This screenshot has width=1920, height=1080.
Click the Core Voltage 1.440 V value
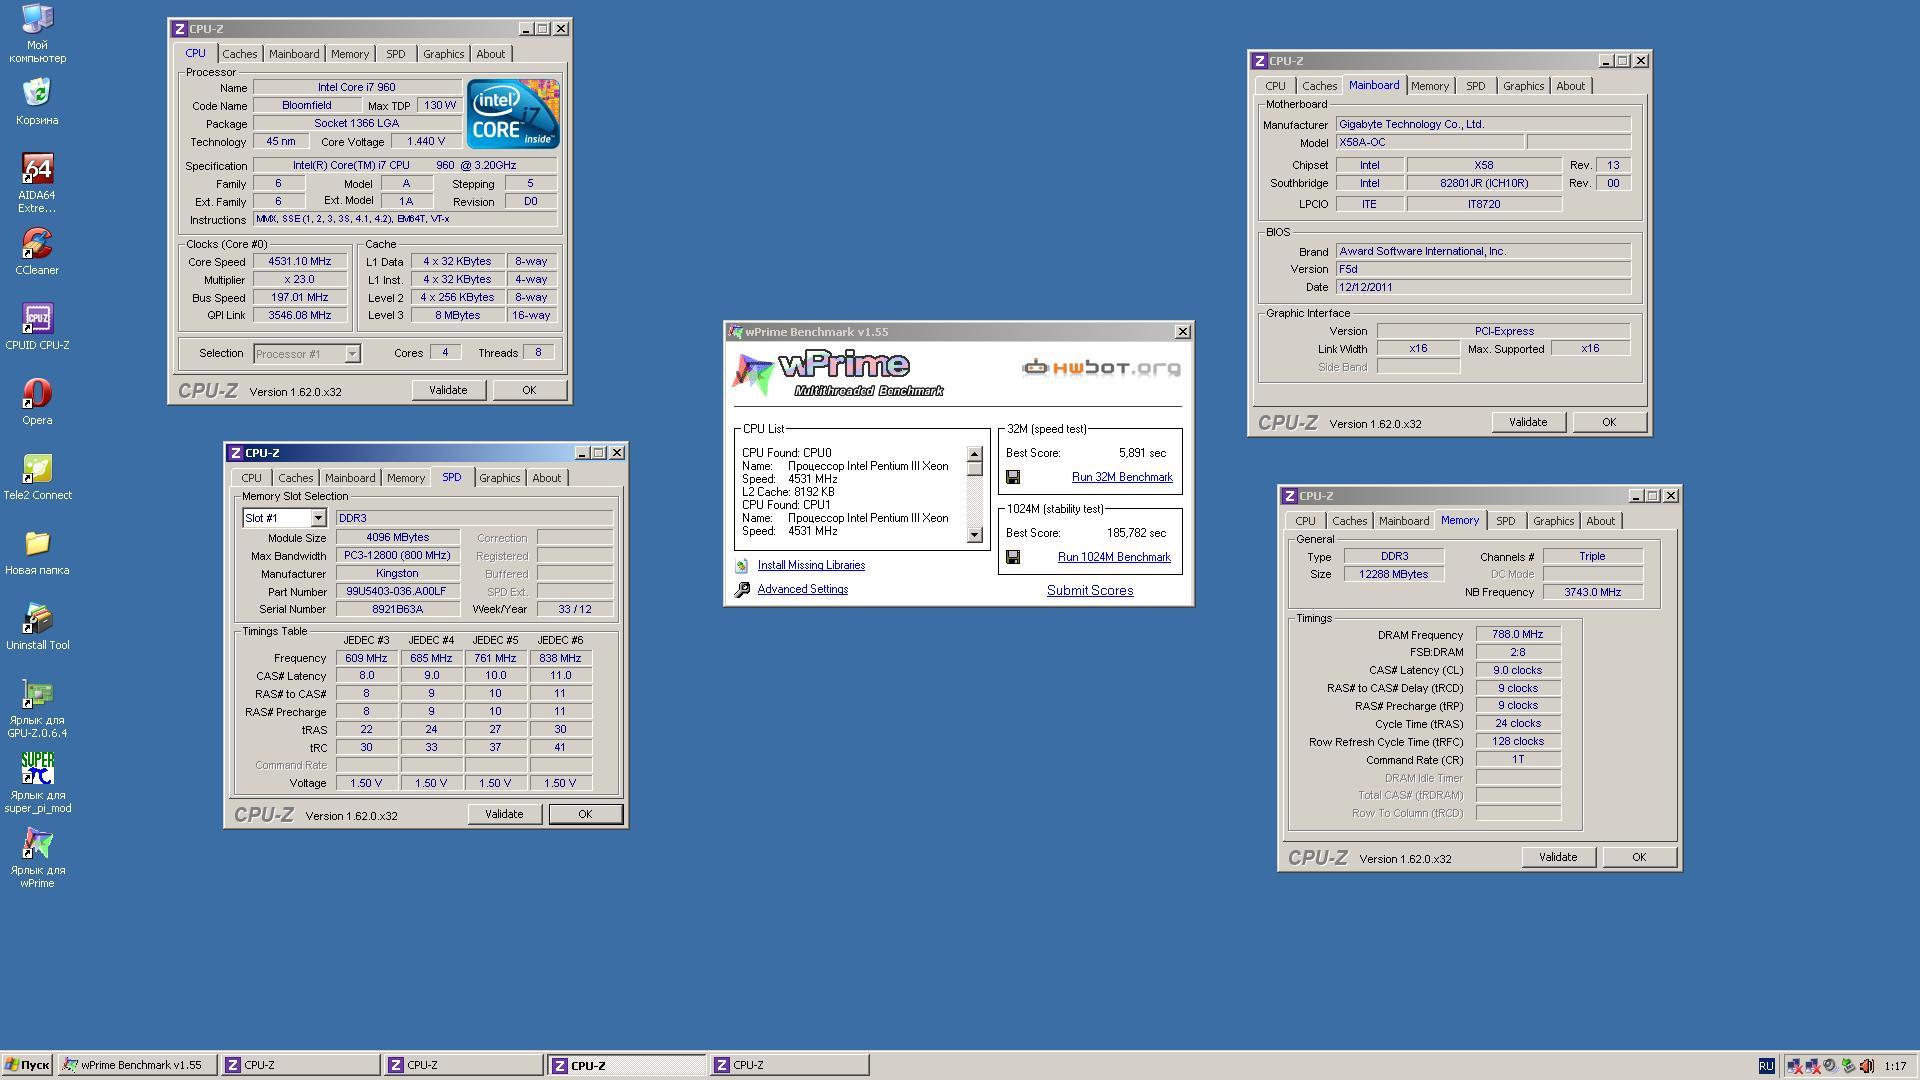(426, 142)
